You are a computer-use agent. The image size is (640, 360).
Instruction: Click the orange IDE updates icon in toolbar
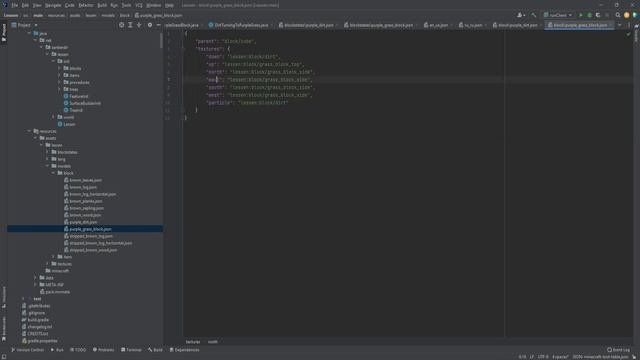coord(627,15)
